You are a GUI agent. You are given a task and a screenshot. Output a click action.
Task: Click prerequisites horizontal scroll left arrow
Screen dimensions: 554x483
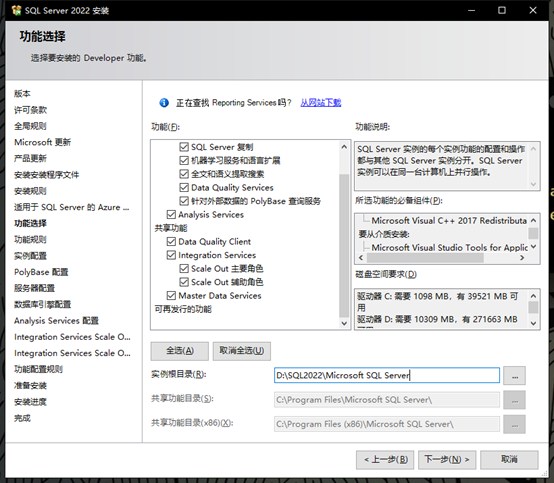[361, 258]
